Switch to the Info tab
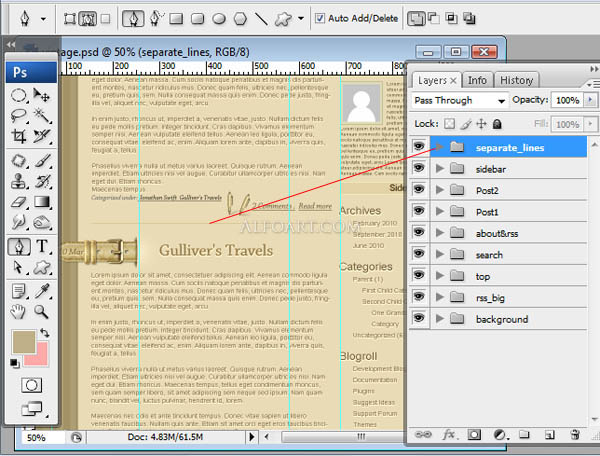 point(477,80)
